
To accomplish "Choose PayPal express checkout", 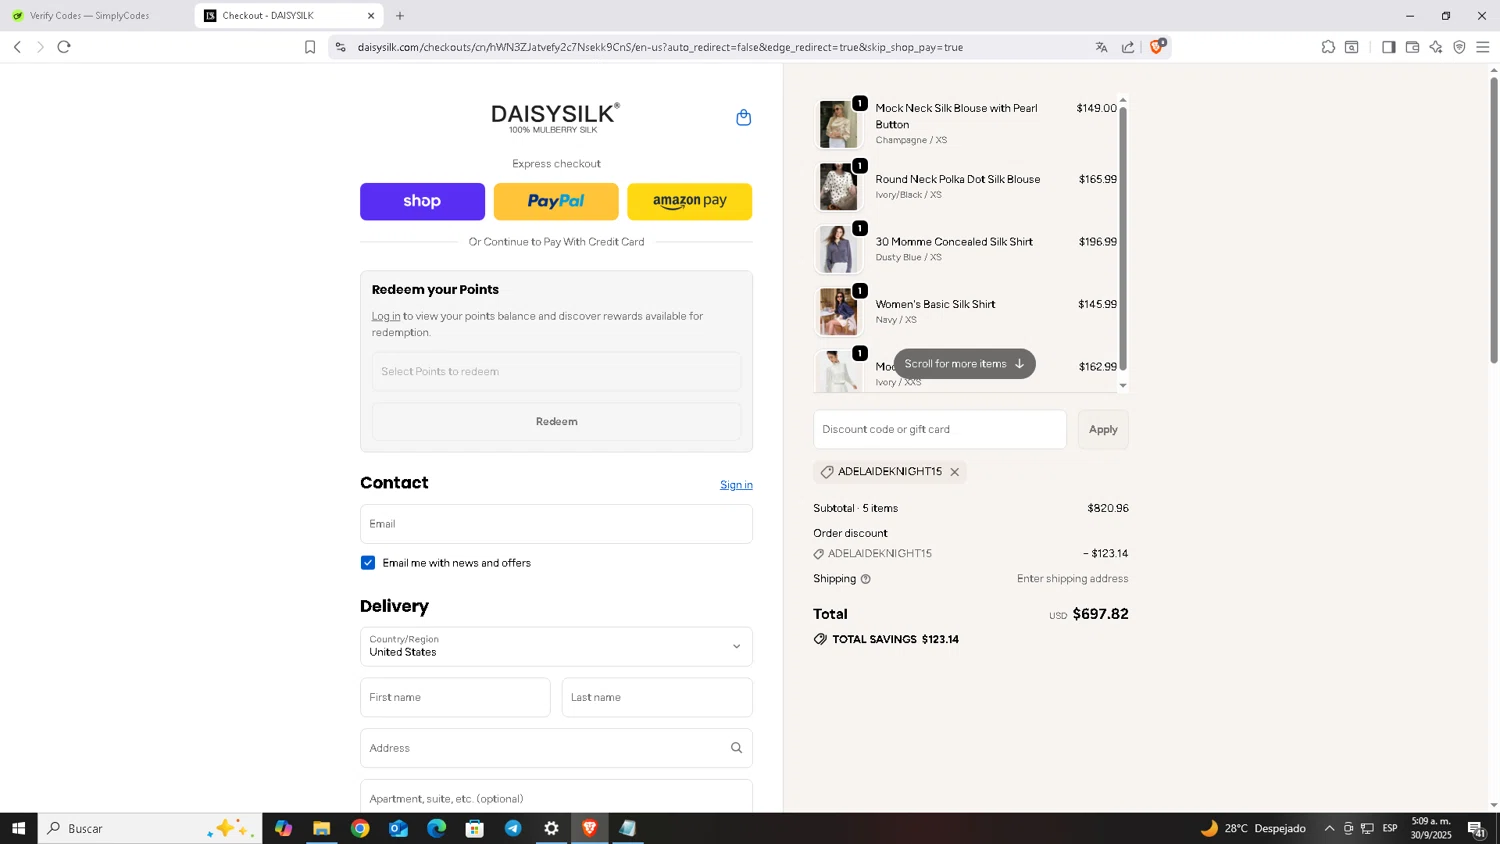I will [556, 201].
